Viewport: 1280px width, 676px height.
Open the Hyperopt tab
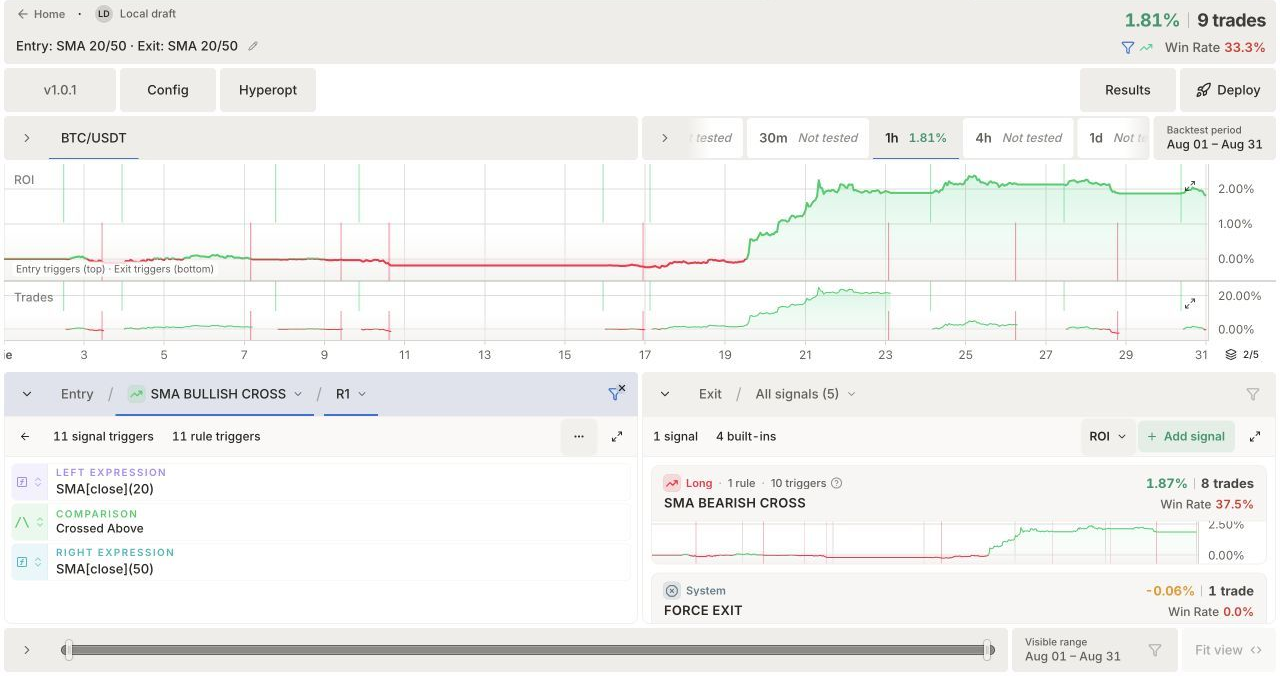click(268, 90)
